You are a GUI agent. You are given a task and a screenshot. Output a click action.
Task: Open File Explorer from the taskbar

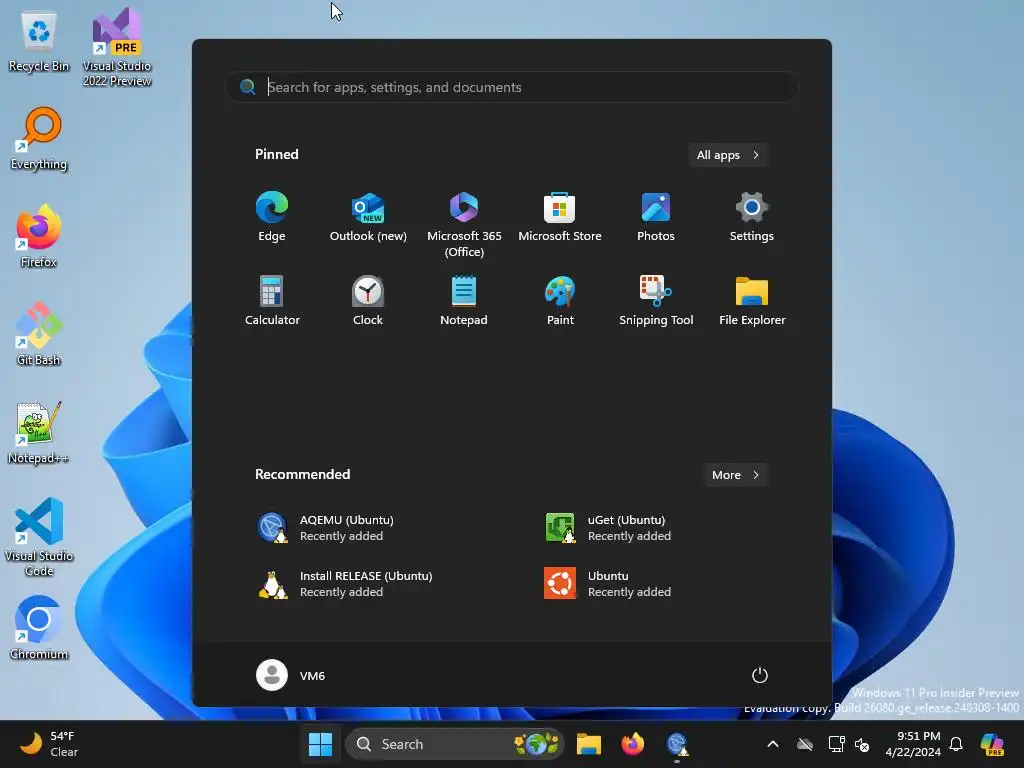[588, 744]
